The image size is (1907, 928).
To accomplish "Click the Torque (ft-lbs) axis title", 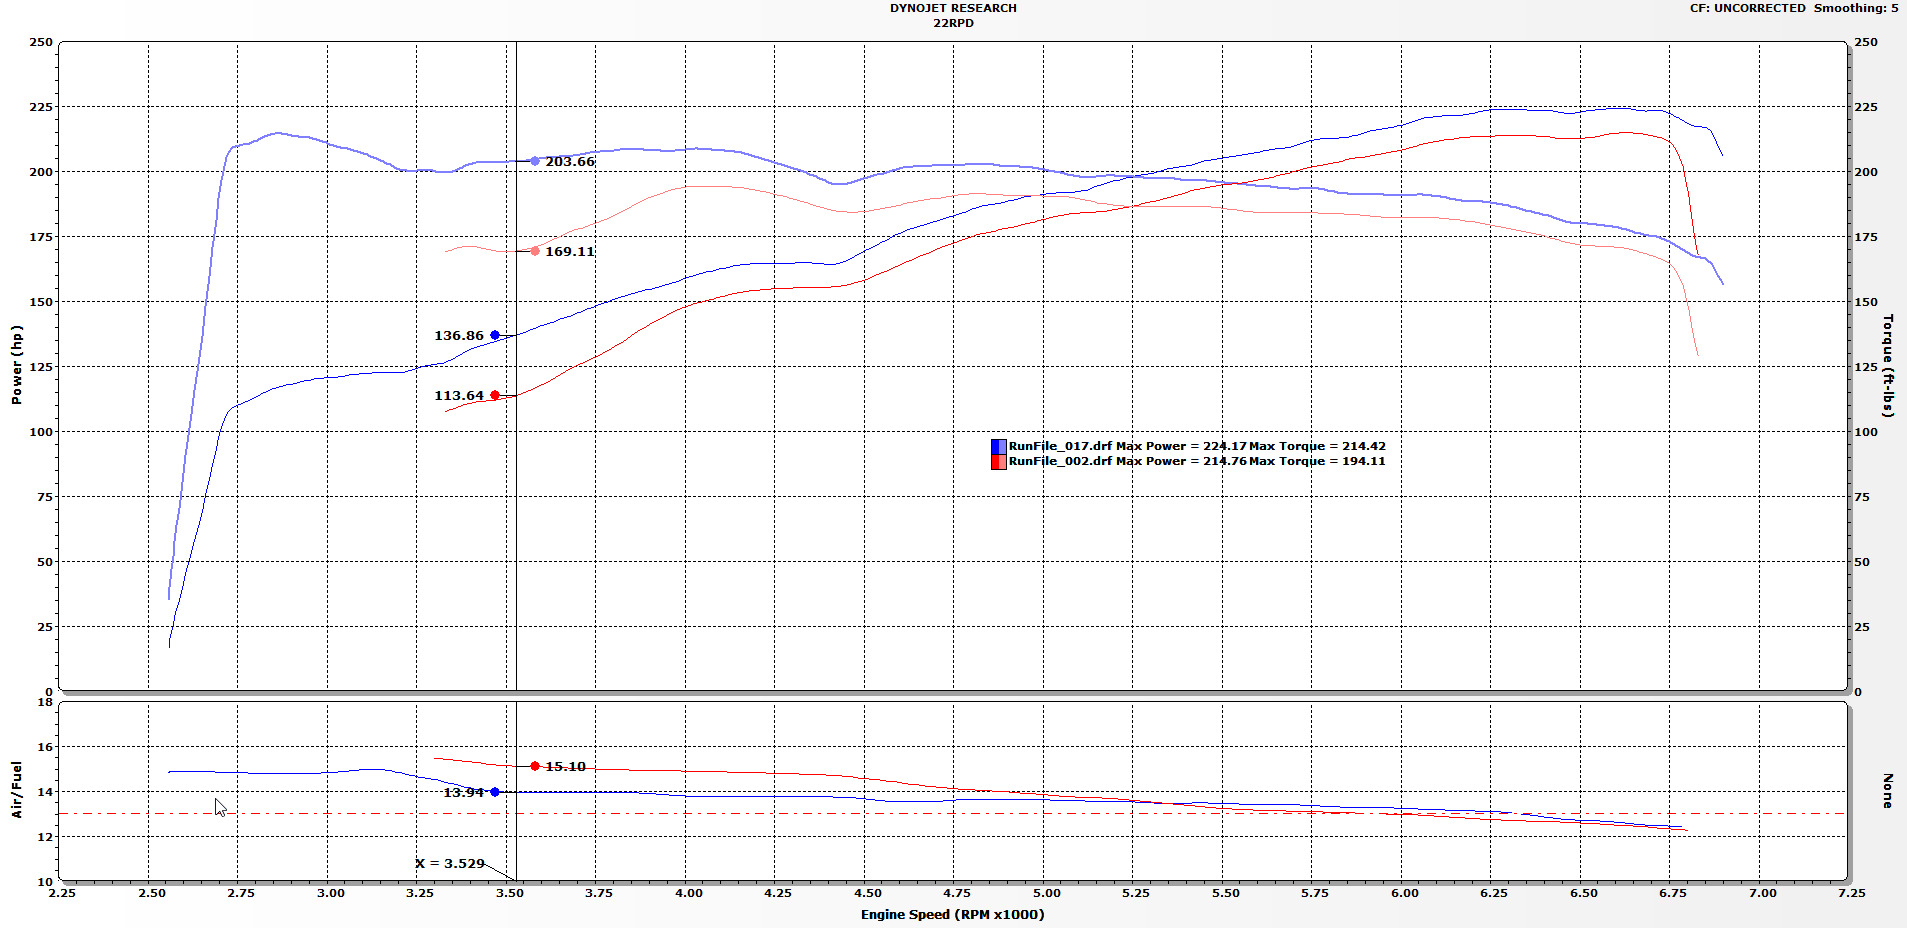I will tap(1888, 365).
